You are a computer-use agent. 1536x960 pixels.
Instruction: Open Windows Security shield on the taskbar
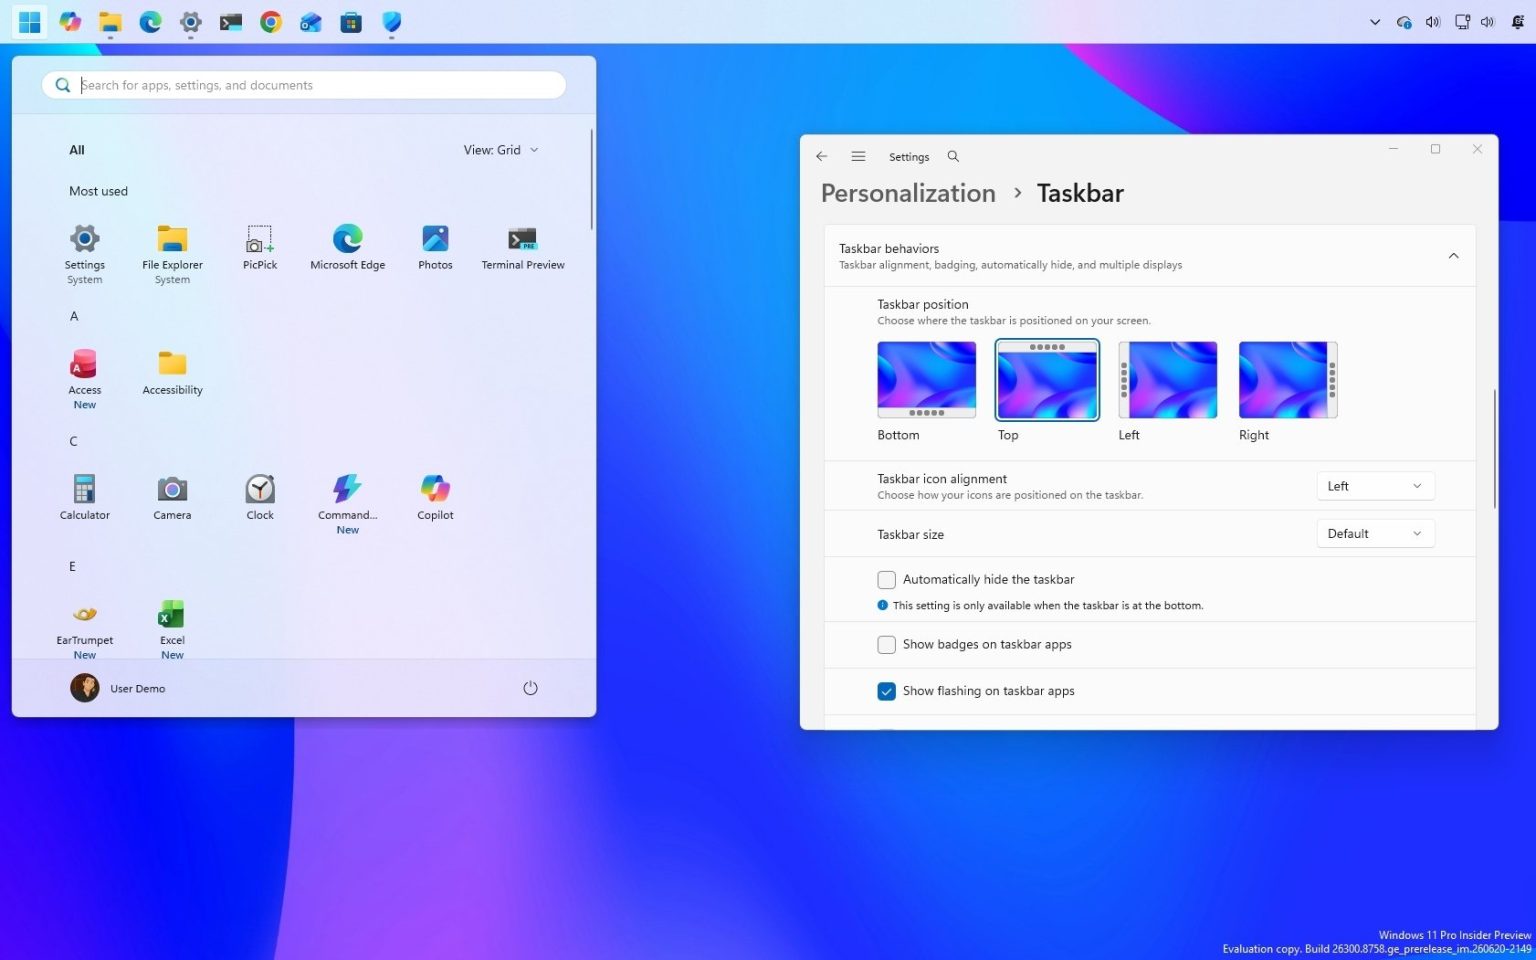(x=392, y=22)
